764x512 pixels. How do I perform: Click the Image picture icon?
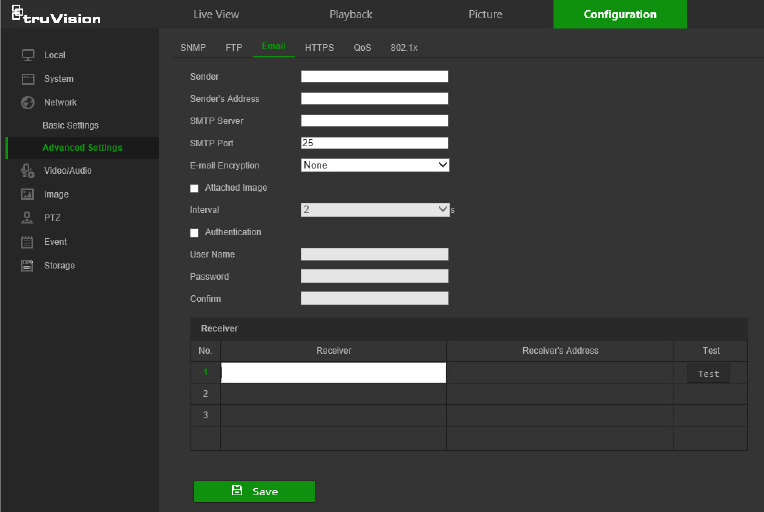pyautogui.click(x=27, y=194)
